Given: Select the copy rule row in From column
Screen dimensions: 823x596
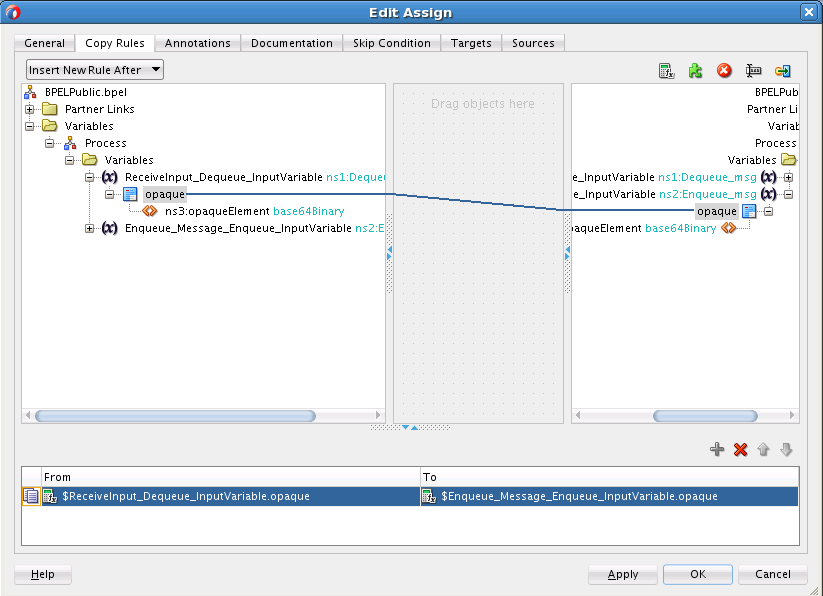Looking at the screenshot, I should 231,496.
